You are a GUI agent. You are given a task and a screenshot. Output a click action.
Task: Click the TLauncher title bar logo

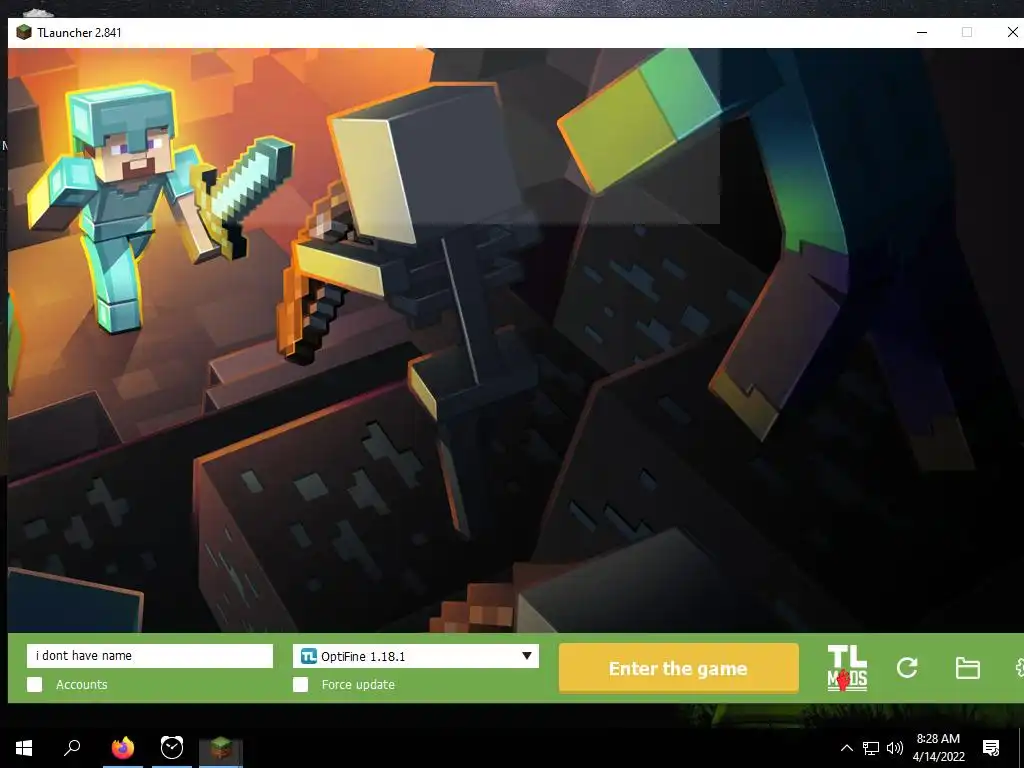point(24,33)
